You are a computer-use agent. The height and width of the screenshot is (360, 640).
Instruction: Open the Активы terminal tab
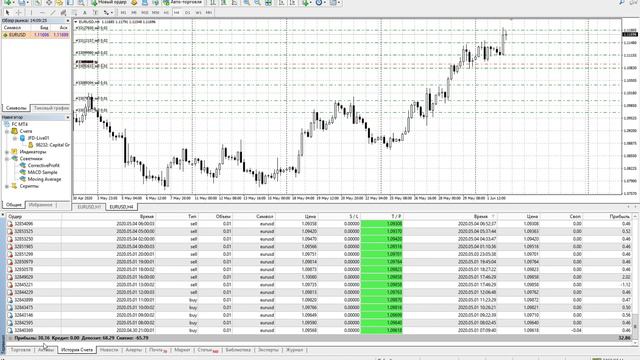pyautogui.click(x=46, y=350)
